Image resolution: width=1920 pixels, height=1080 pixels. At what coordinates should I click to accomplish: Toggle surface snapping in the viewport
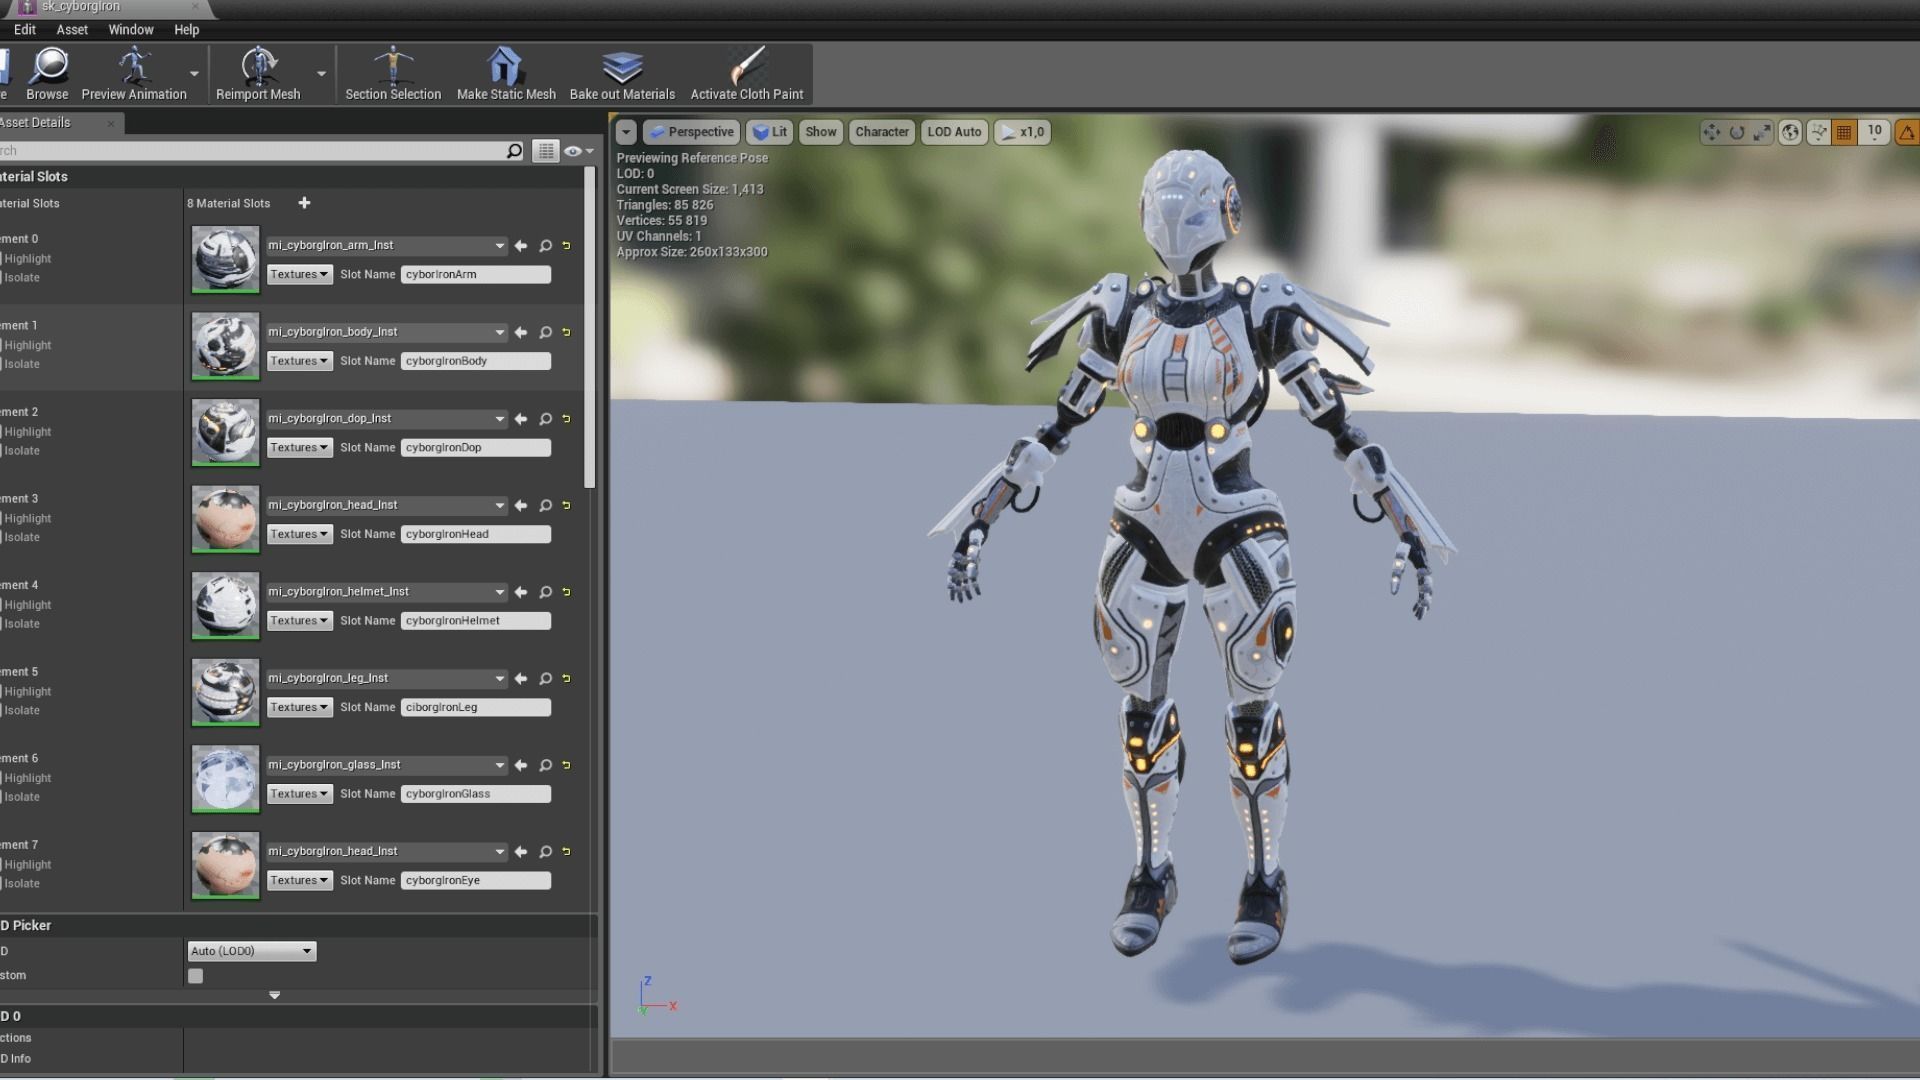coord(1818,132)
